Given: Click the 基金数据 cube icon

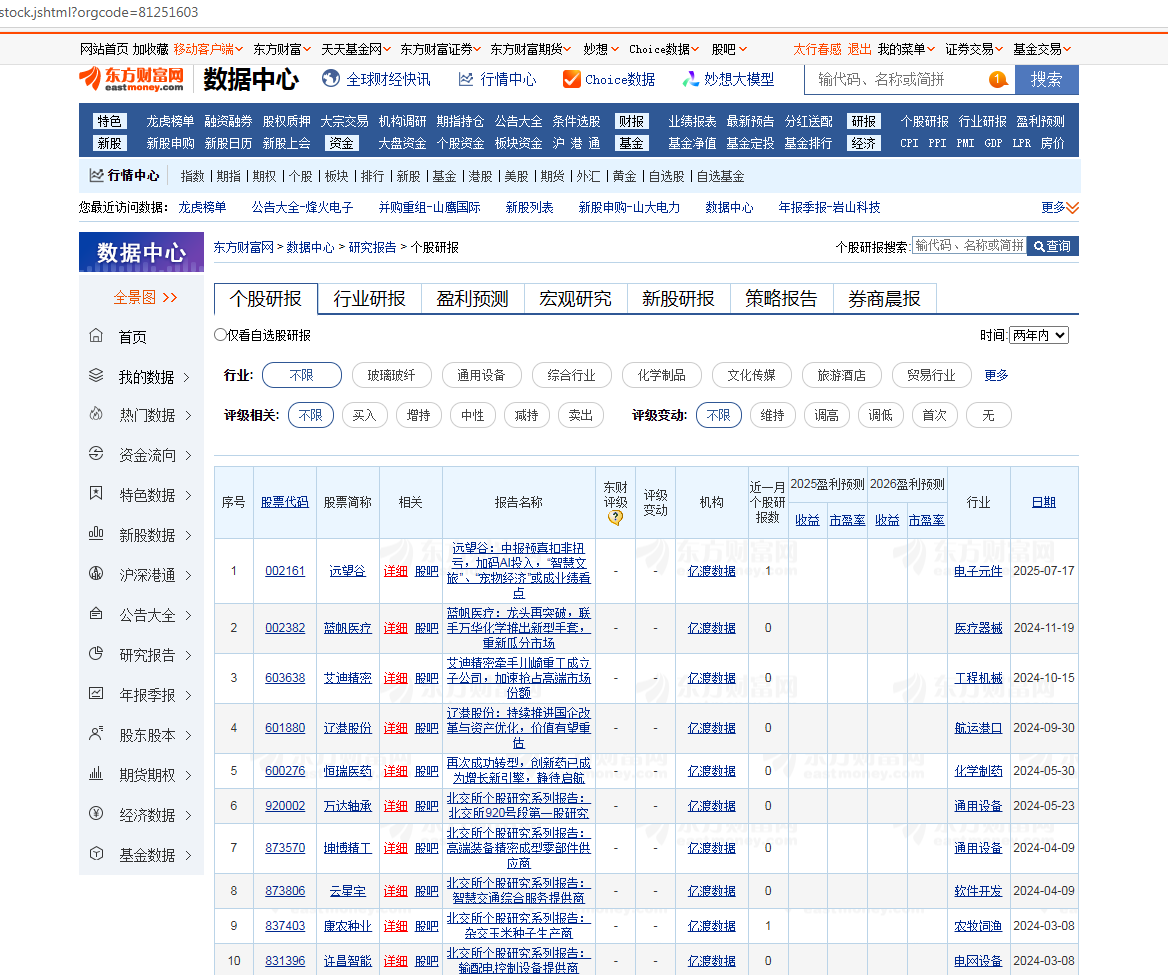Looking at the screenshot, I should coord(96,854).
